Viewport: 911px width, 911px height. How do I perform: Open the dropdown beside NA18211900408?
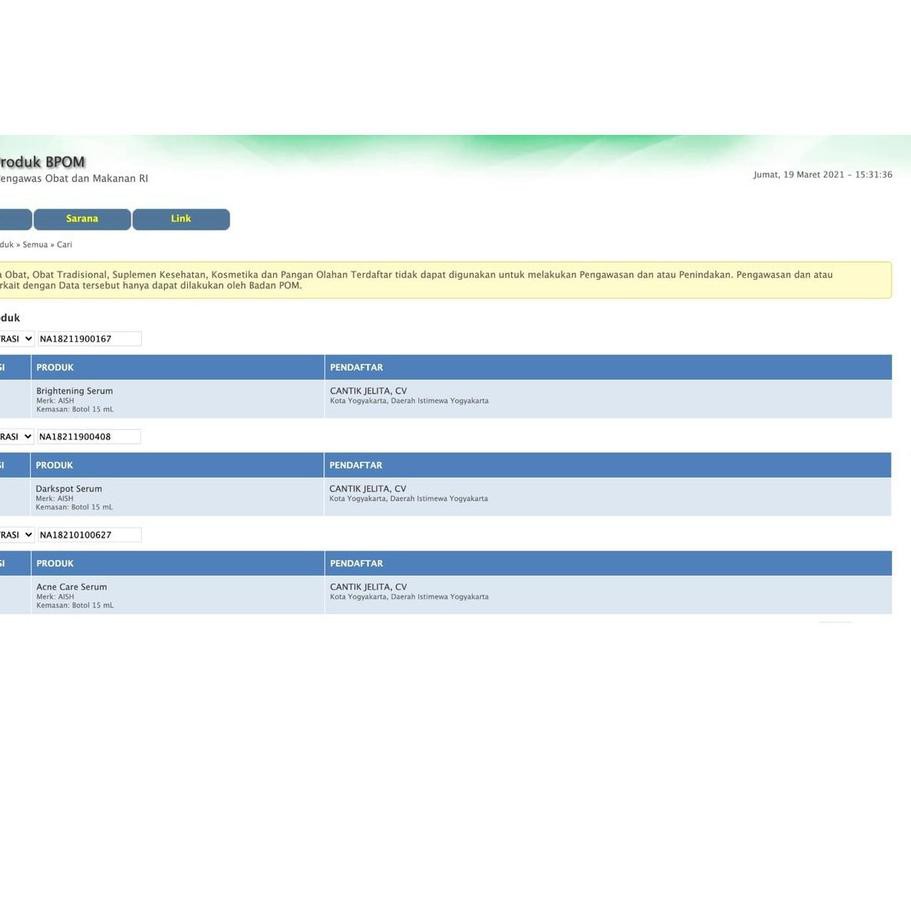[x=16, y=436]
